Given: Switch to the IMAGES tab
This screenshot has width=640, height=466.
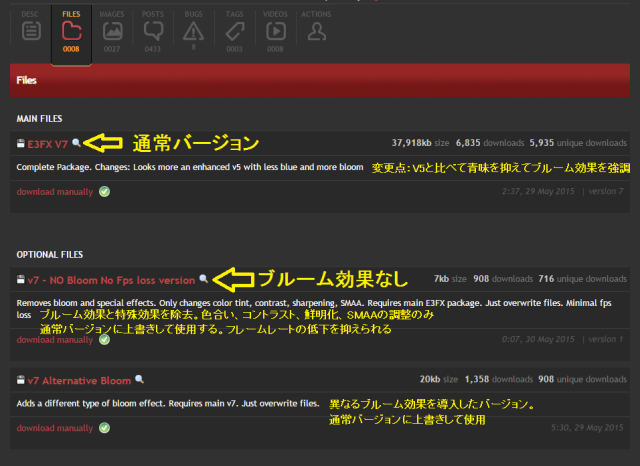Looking at the screenshot, I should pos(112,31).
